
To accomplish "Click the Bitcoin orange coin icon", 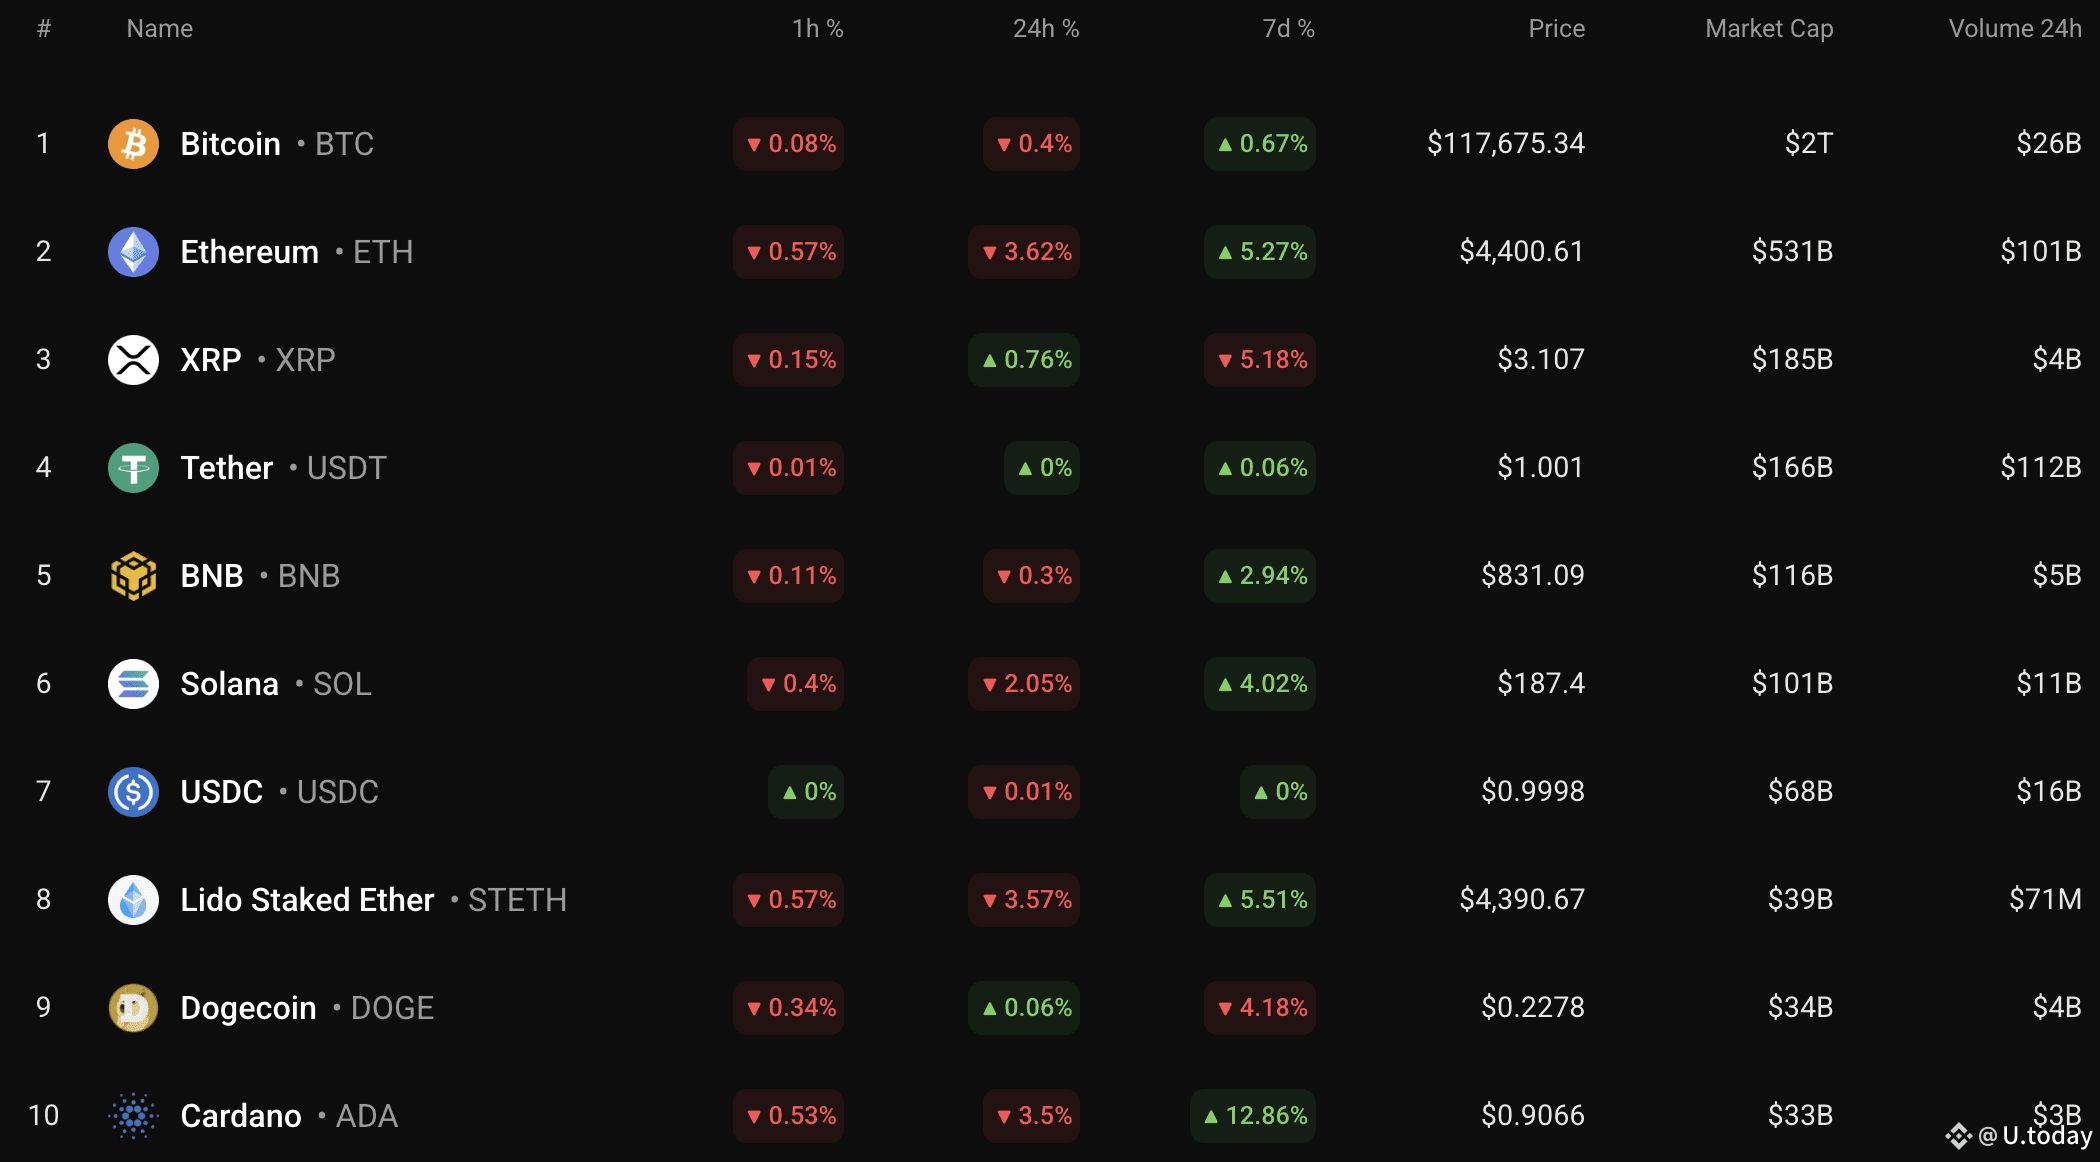I will 133,144.
